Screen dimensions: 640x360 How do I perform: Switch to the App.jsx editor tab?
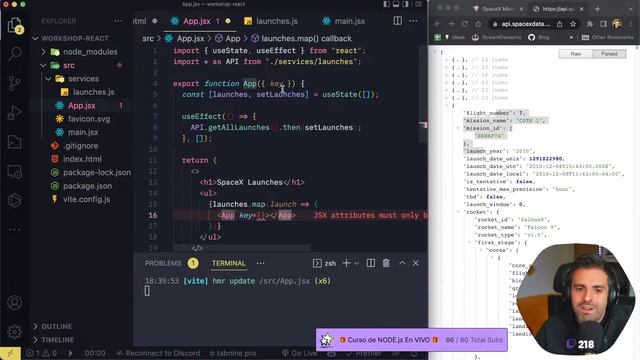click(200, 21)
